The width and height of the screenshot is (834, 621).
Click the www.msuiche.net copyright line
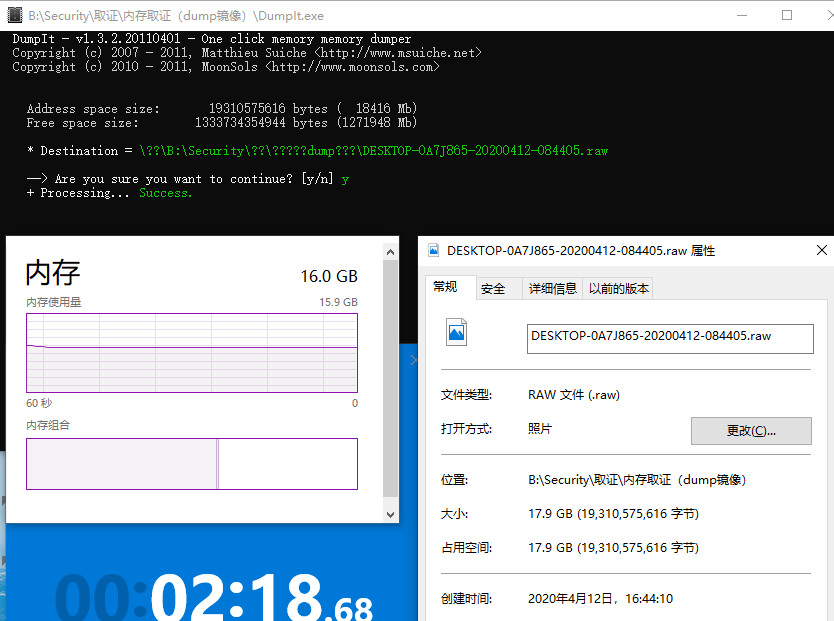(x=247, y=53)
